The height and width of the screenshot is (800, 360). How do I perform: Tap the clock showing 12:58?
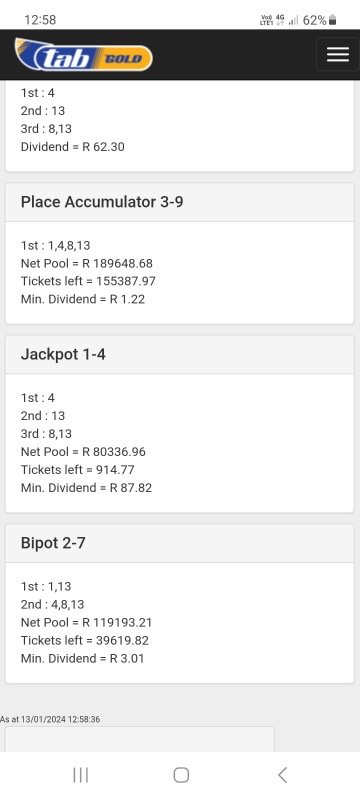40,20
